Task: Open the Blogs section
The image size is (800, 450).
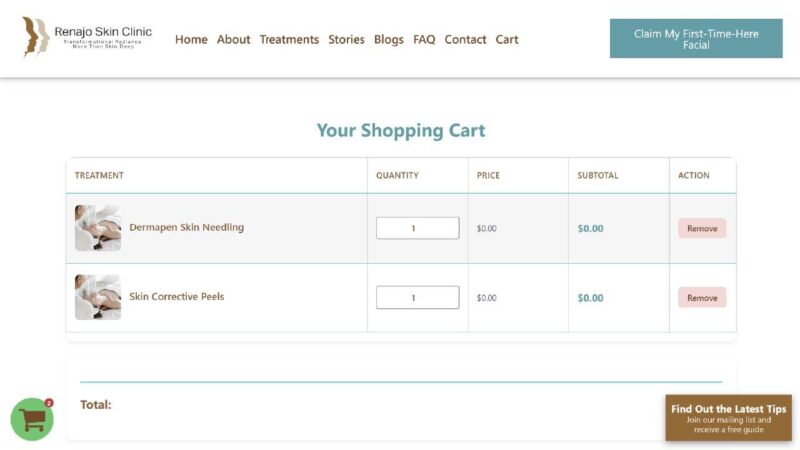Action: coord(389,40)
